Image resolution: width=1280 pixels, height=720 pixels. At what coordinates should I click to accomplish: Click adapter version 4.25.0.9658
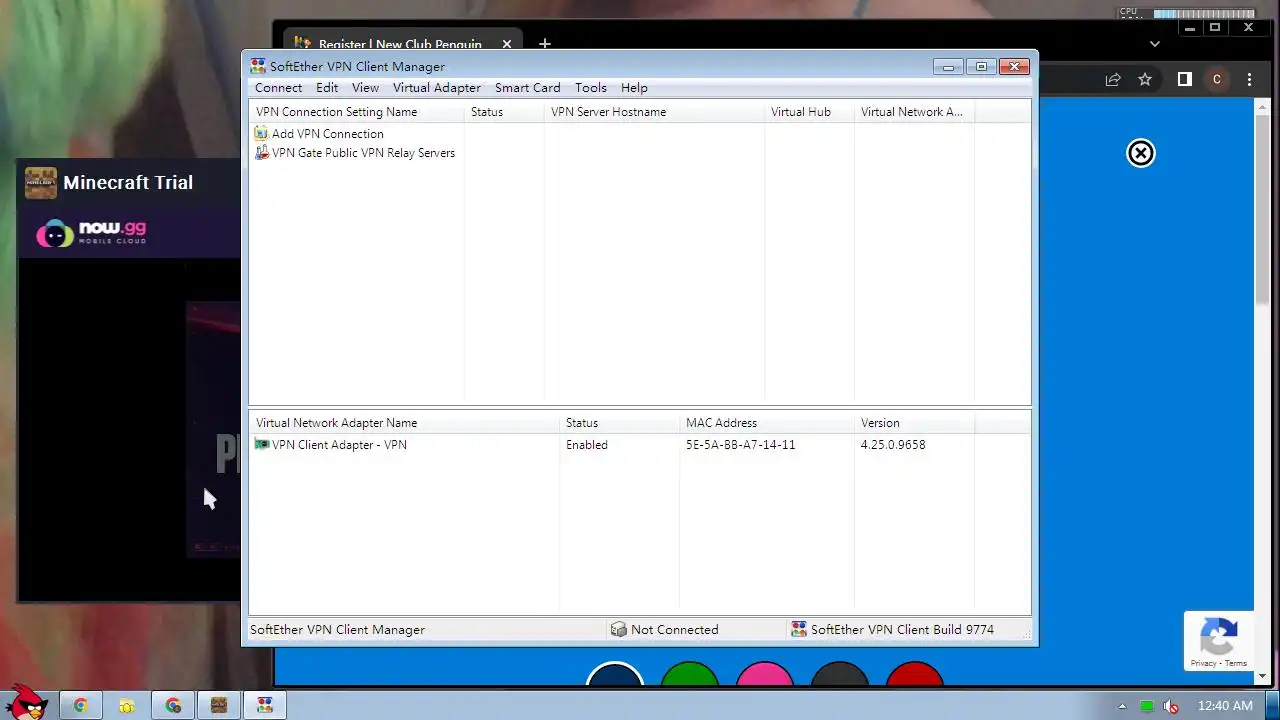coord(893,445)
